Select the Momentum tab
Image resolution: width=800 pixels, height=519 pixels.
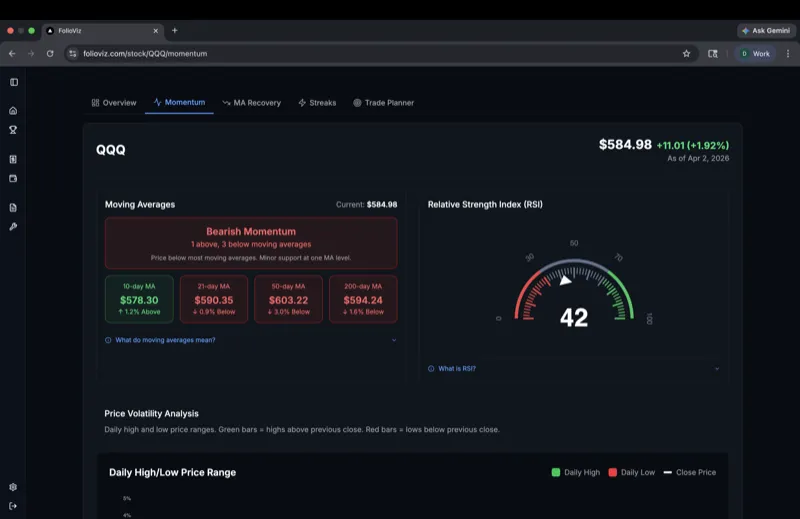click(179, 102)
